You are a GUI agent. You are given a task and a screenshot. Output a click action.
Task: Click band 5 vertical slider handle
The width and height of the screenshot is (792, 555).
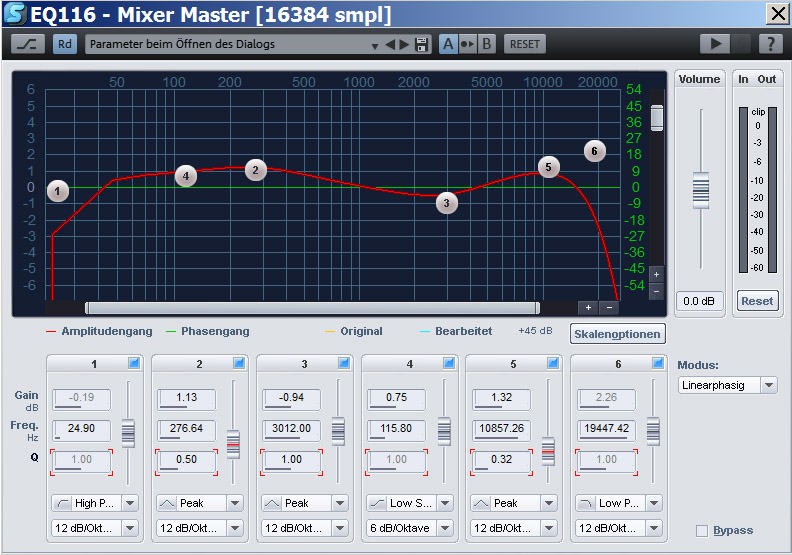(x=548, y=451)
